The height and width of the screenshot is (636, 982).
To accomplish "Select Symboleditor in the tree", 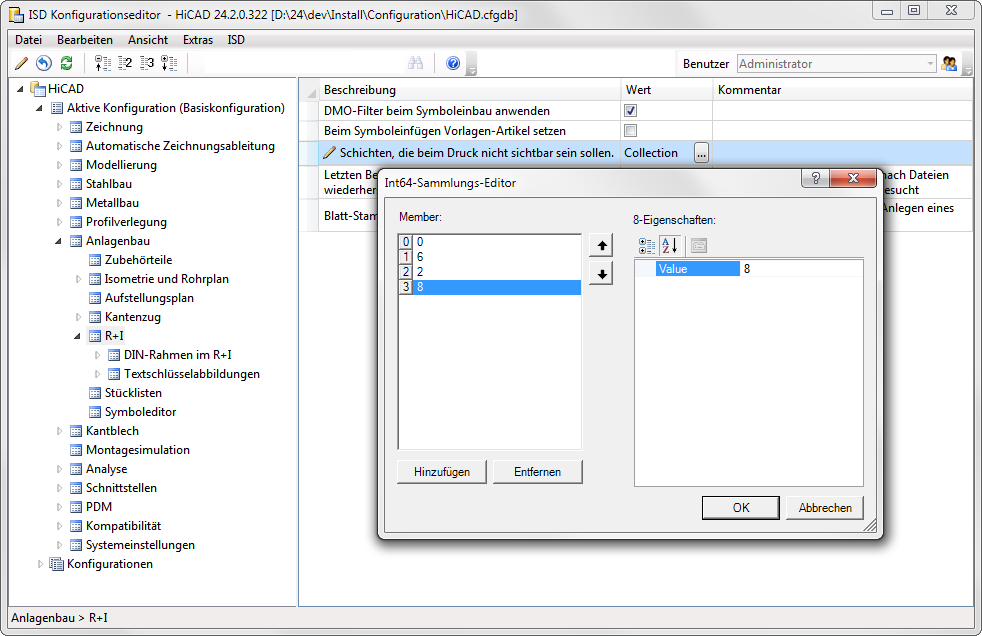I will (x=140, y=412).
